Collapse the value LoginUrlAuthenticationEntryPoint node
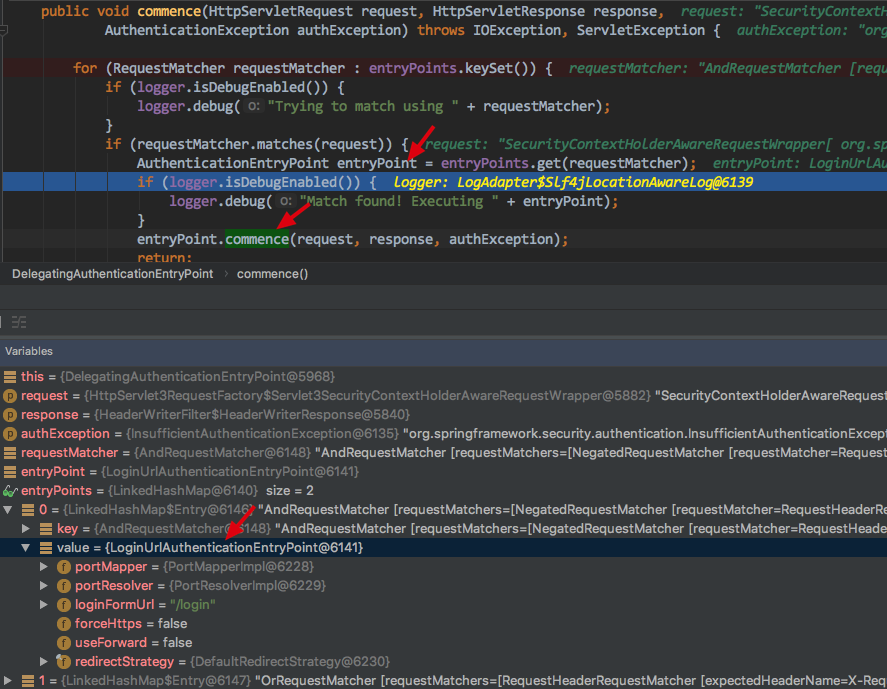Viewport: 887px width, 689px height. tap(25, 547)
